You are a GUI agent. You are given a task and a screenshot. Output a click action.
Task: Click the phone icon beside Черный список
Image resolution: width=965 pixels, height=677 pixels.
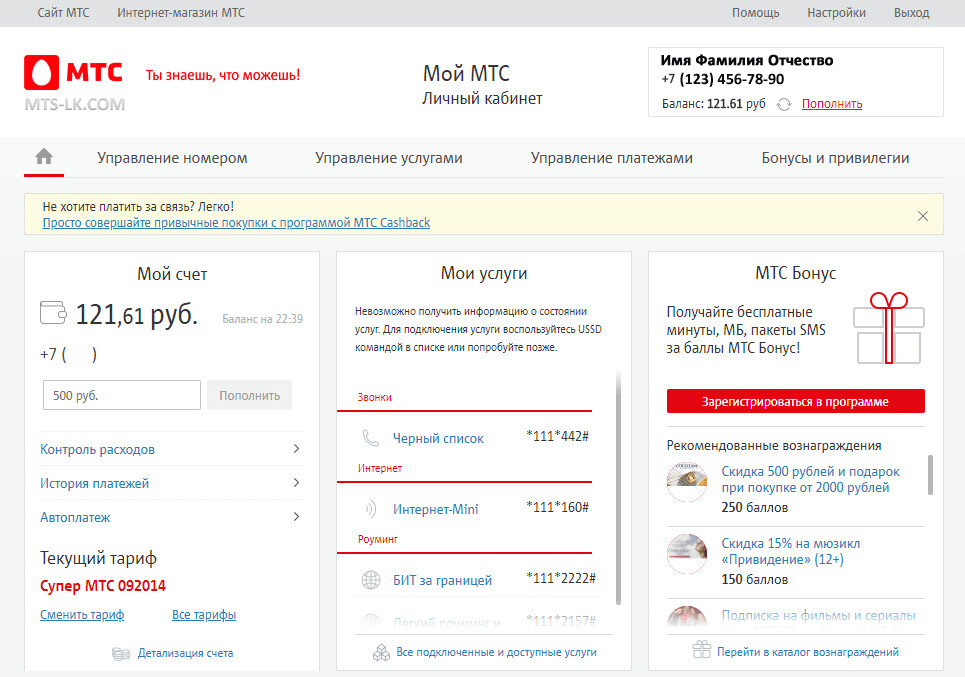371,438
